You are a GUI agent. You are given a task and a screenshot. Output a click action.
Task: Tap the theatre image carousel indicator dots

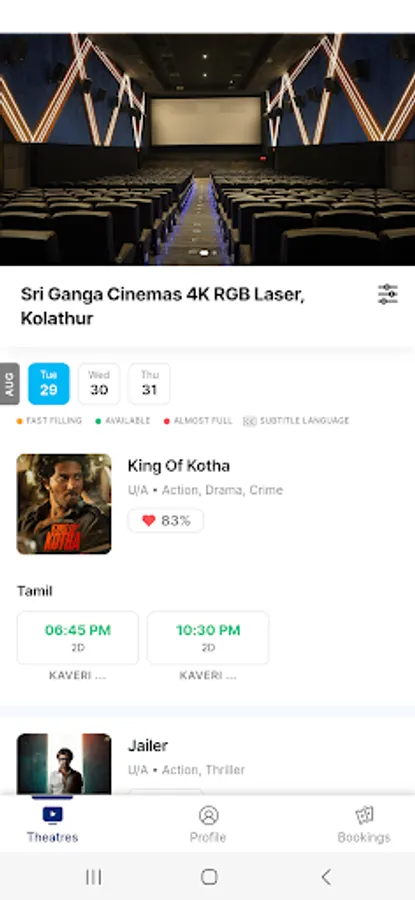pos(203,253)
